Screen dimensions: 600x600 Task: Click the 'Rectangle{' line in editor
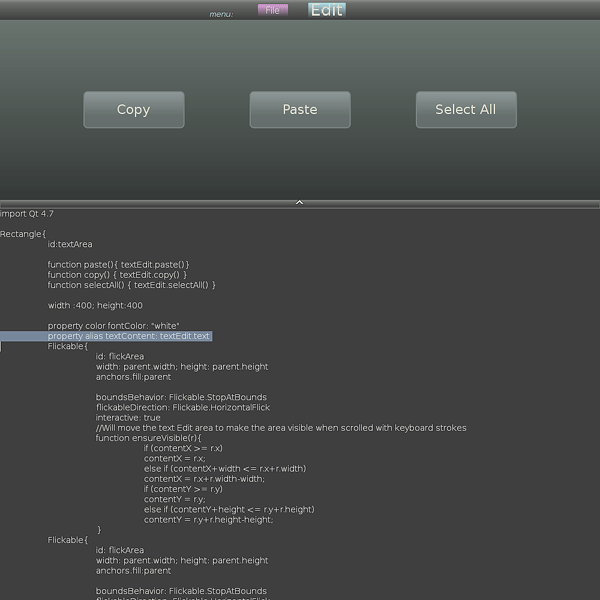point(23,234)
